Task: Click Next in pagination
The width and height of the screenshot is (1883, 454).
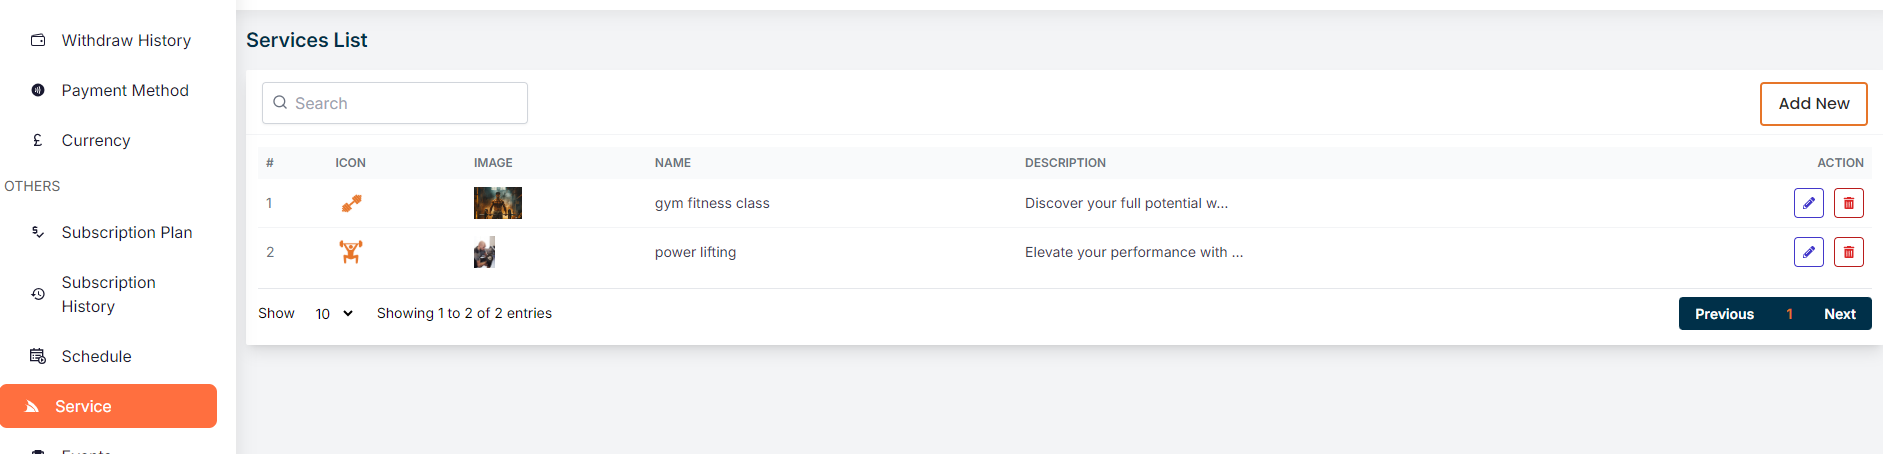Action: [x=1839, y=314]
